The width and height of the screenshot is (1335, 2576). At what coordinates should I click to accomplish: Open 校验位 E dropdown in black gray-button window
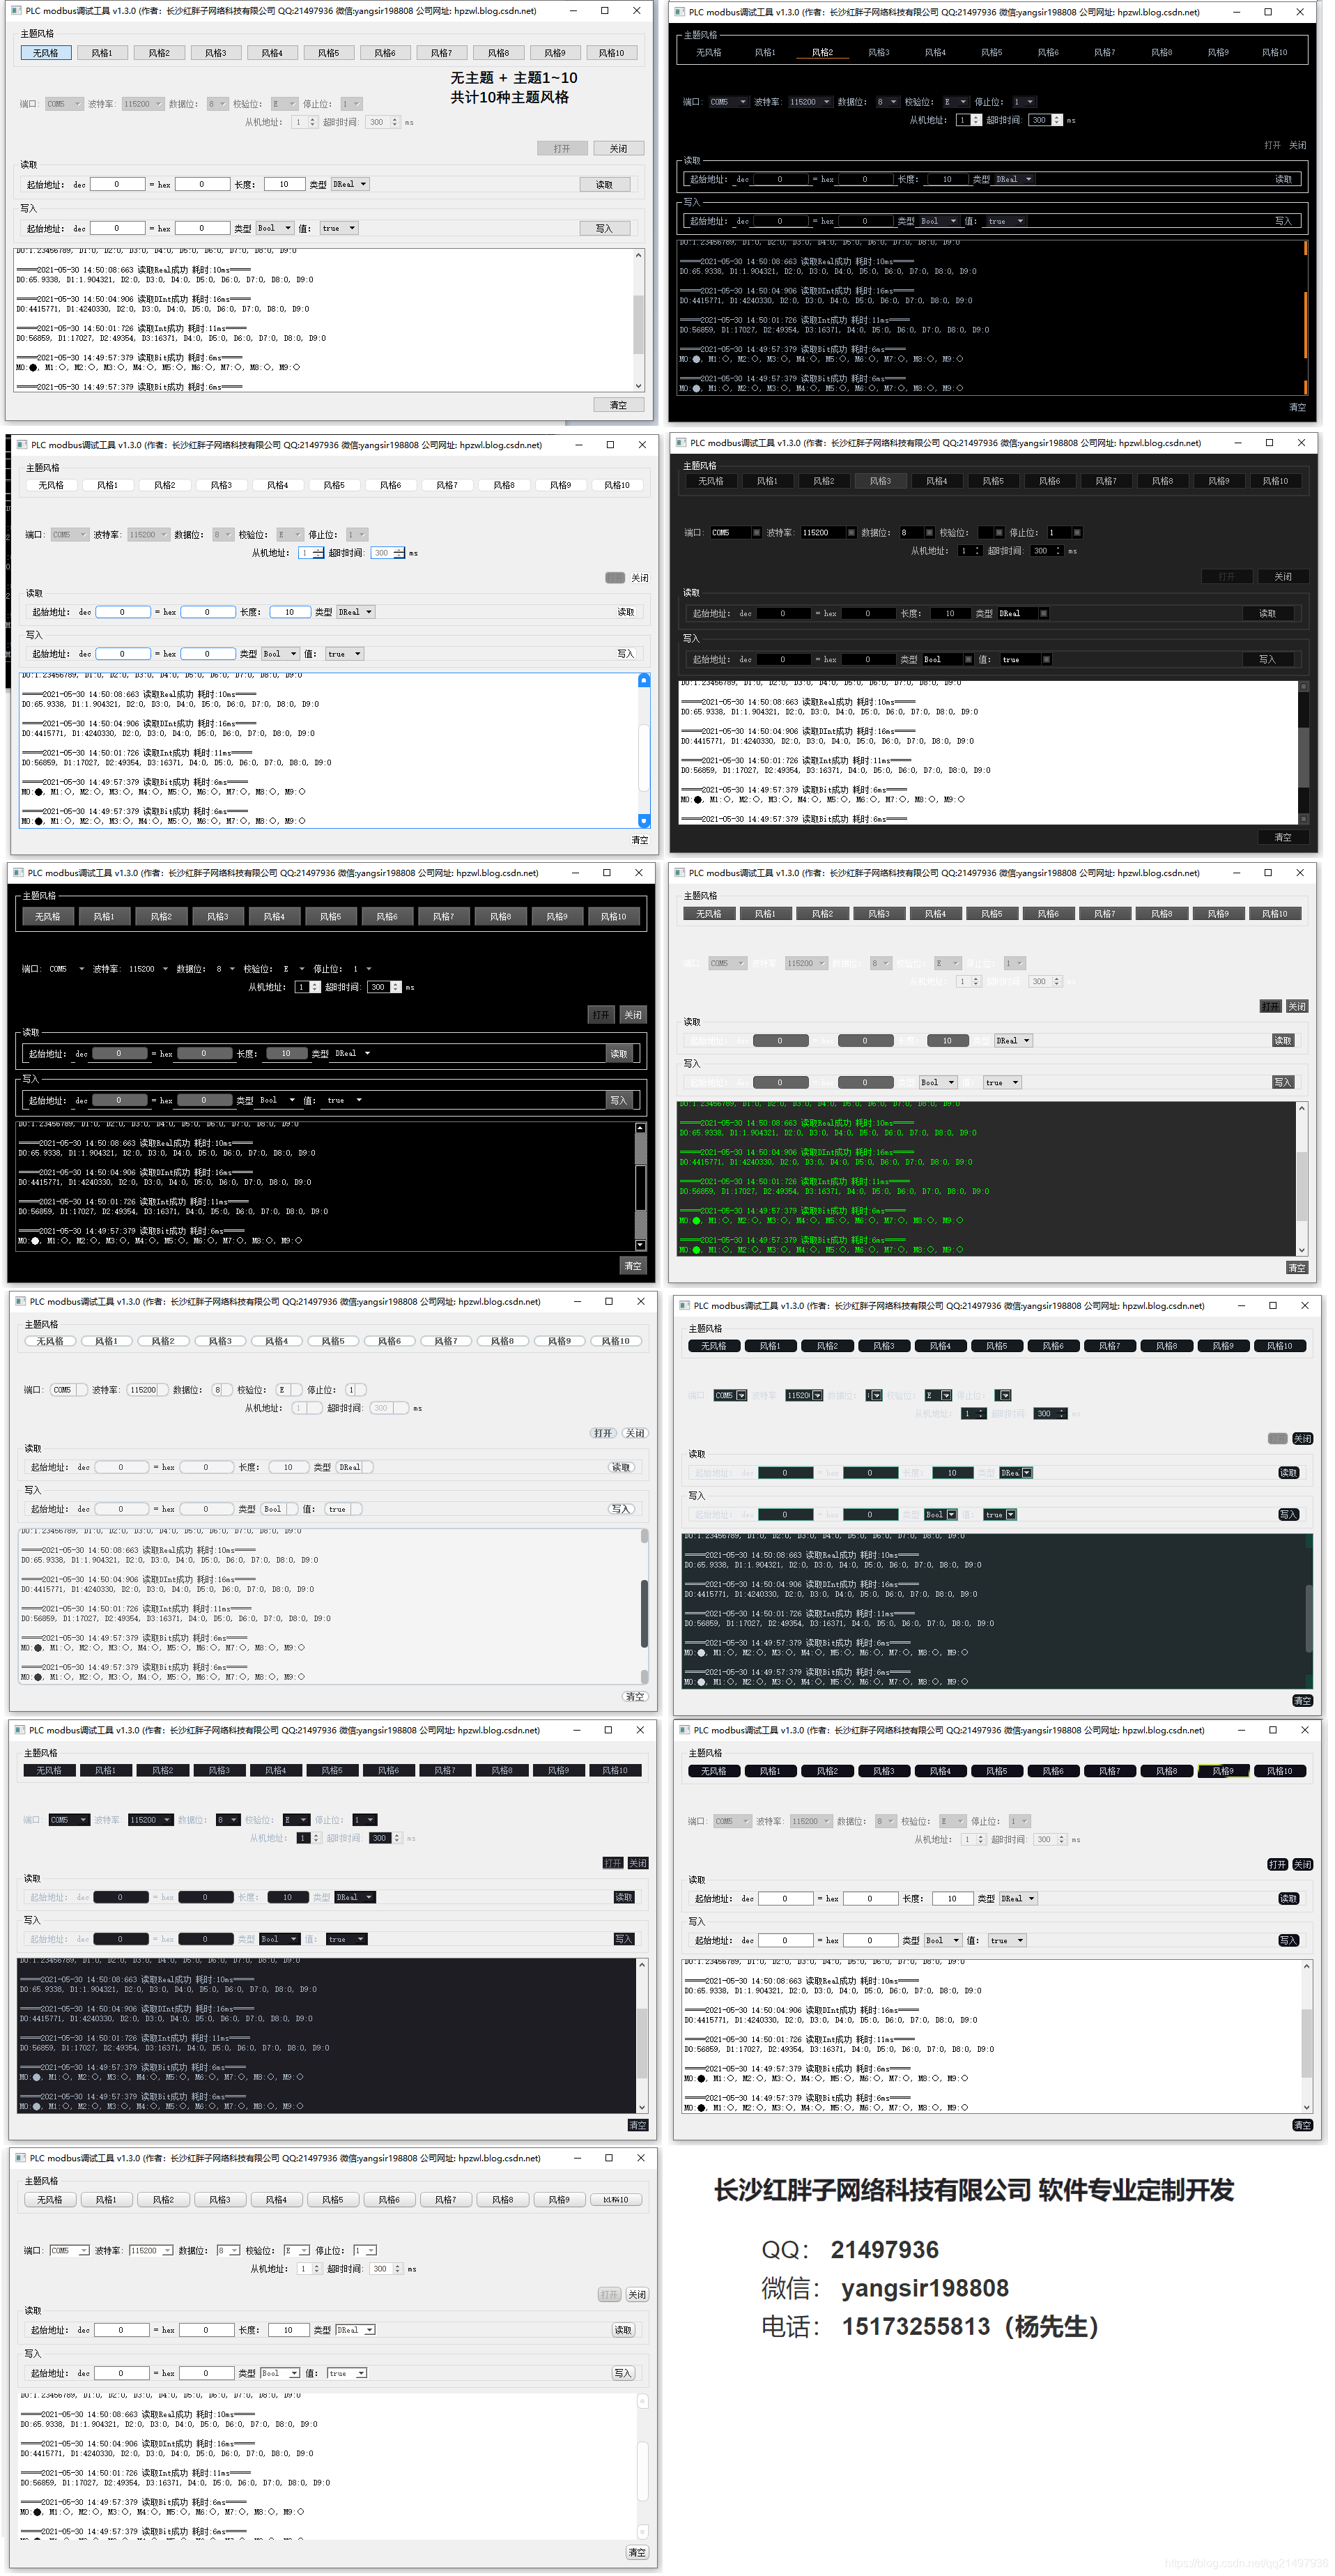click(x=294, y=969)
